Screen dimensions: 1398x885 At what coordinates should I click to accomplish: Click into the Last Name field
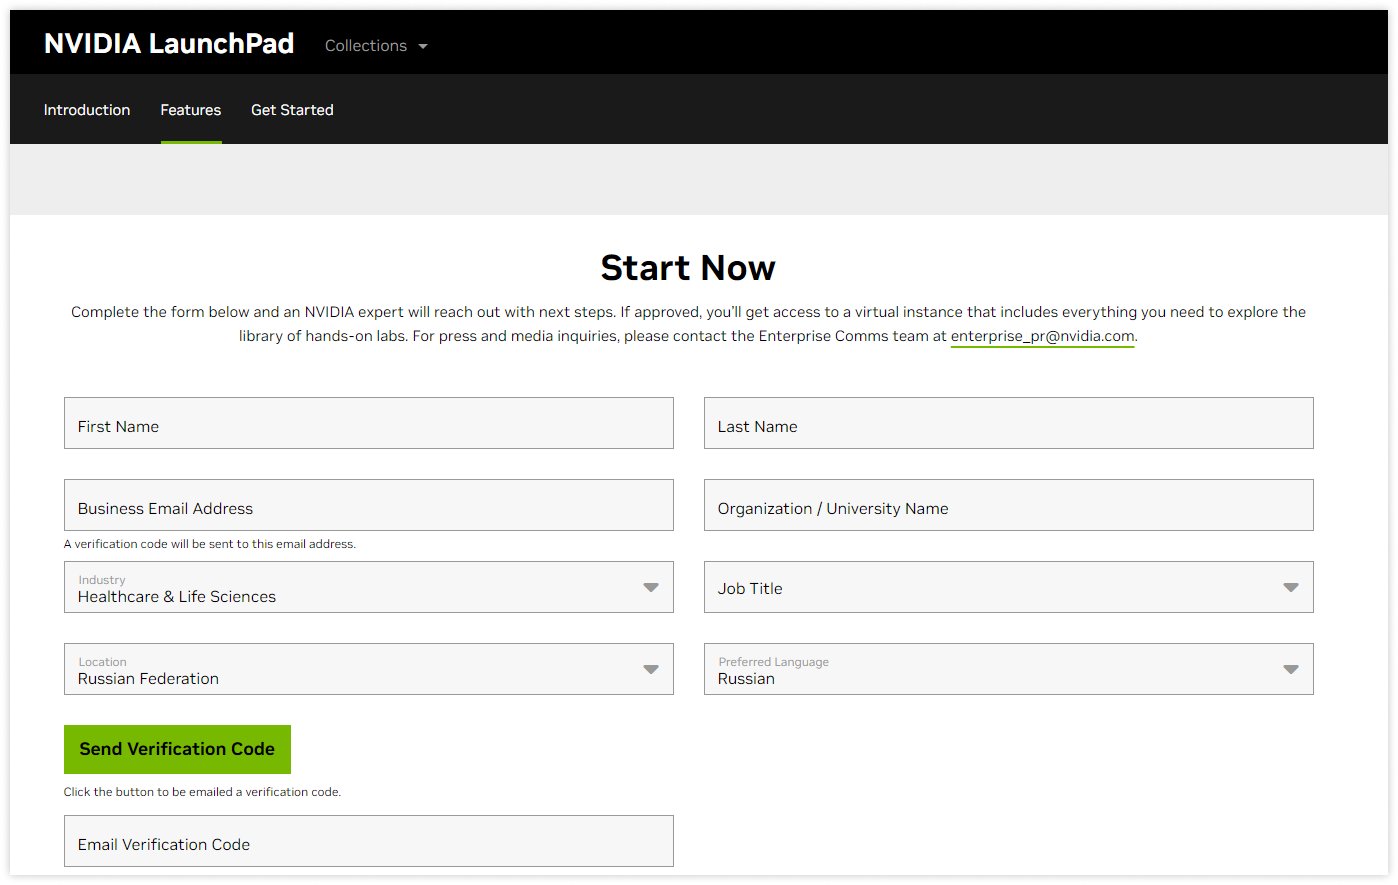pyautogui.click(x=1008, y=424)
